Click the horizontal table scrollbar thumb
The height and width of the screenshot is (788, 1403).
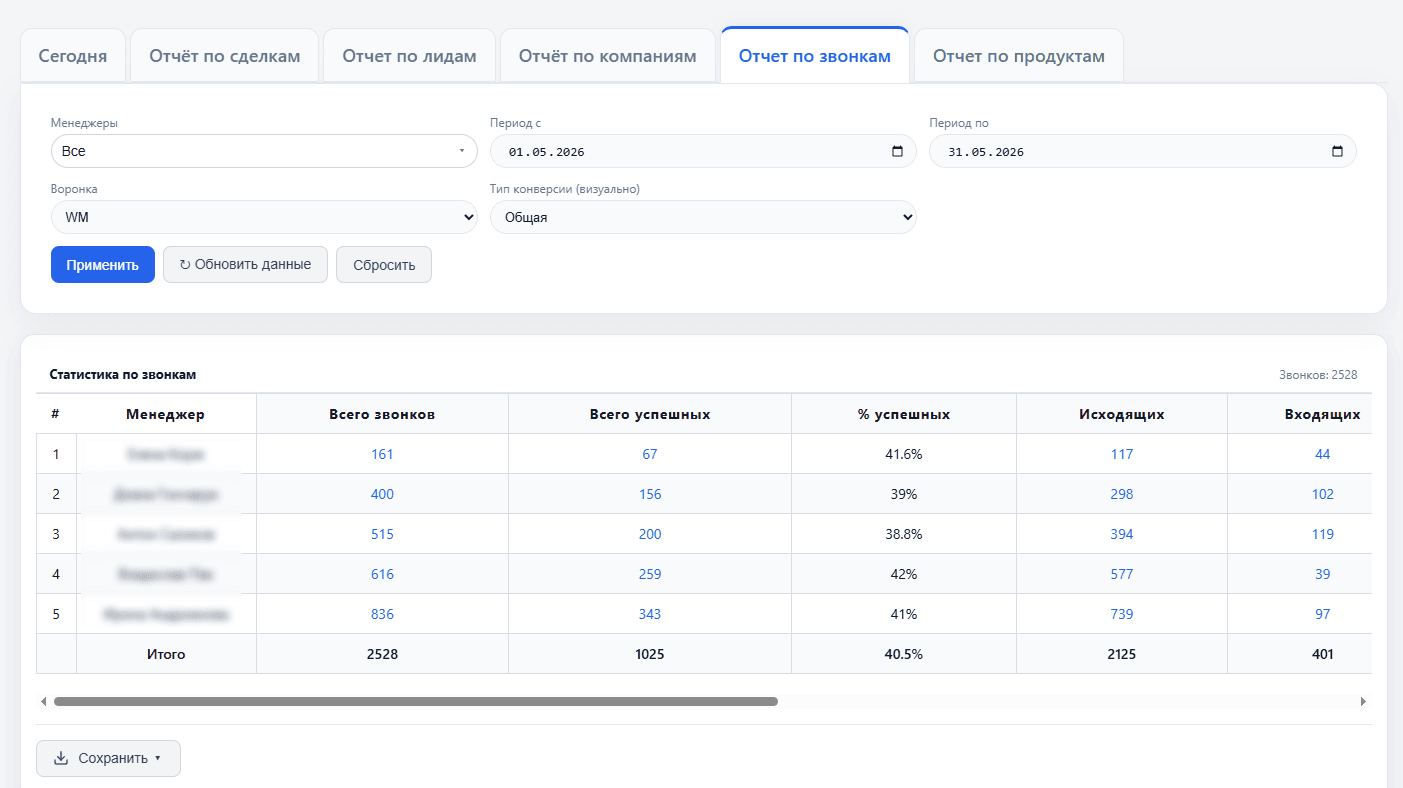click(416, 702)
